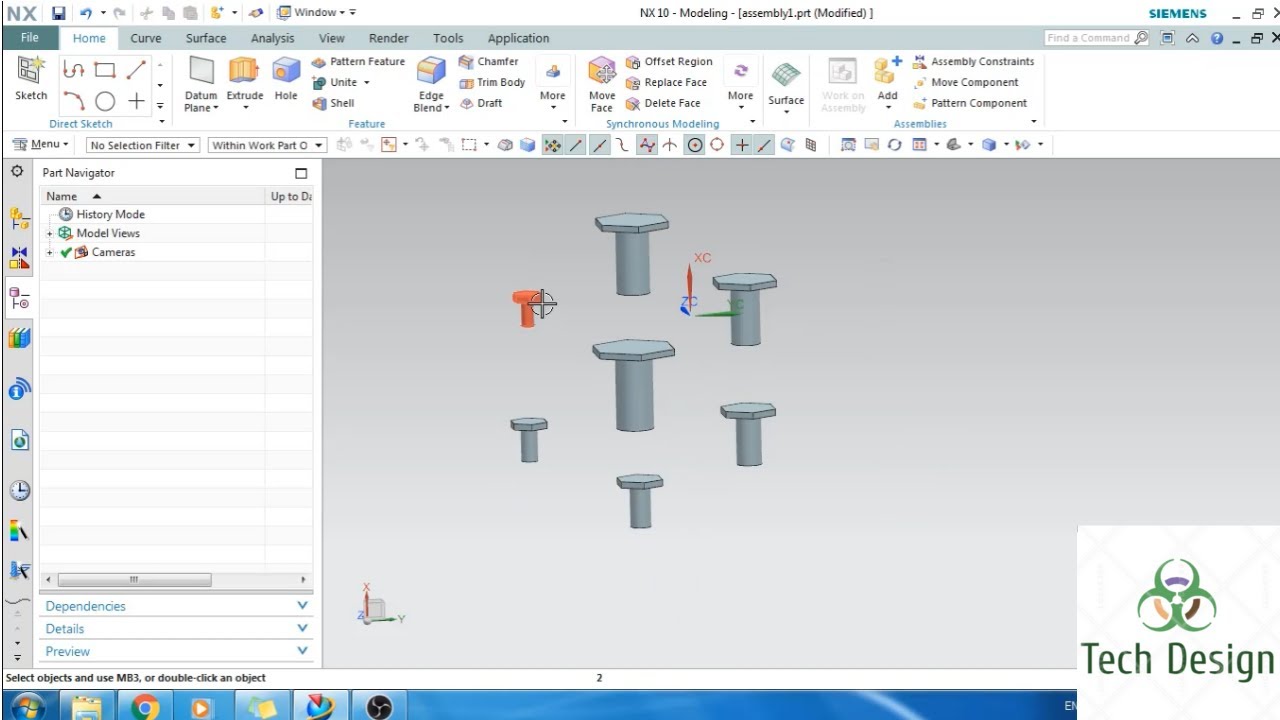Expand the Cameras tree node
The width and height of the screenshot is (1280, 720).
coord(50,252)
